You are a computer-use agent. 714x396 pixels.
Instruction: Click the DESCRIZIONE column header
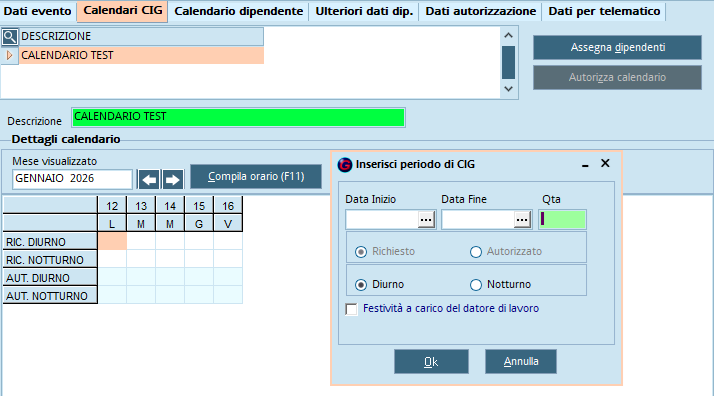pyautogui.click(x=141, y=37)
